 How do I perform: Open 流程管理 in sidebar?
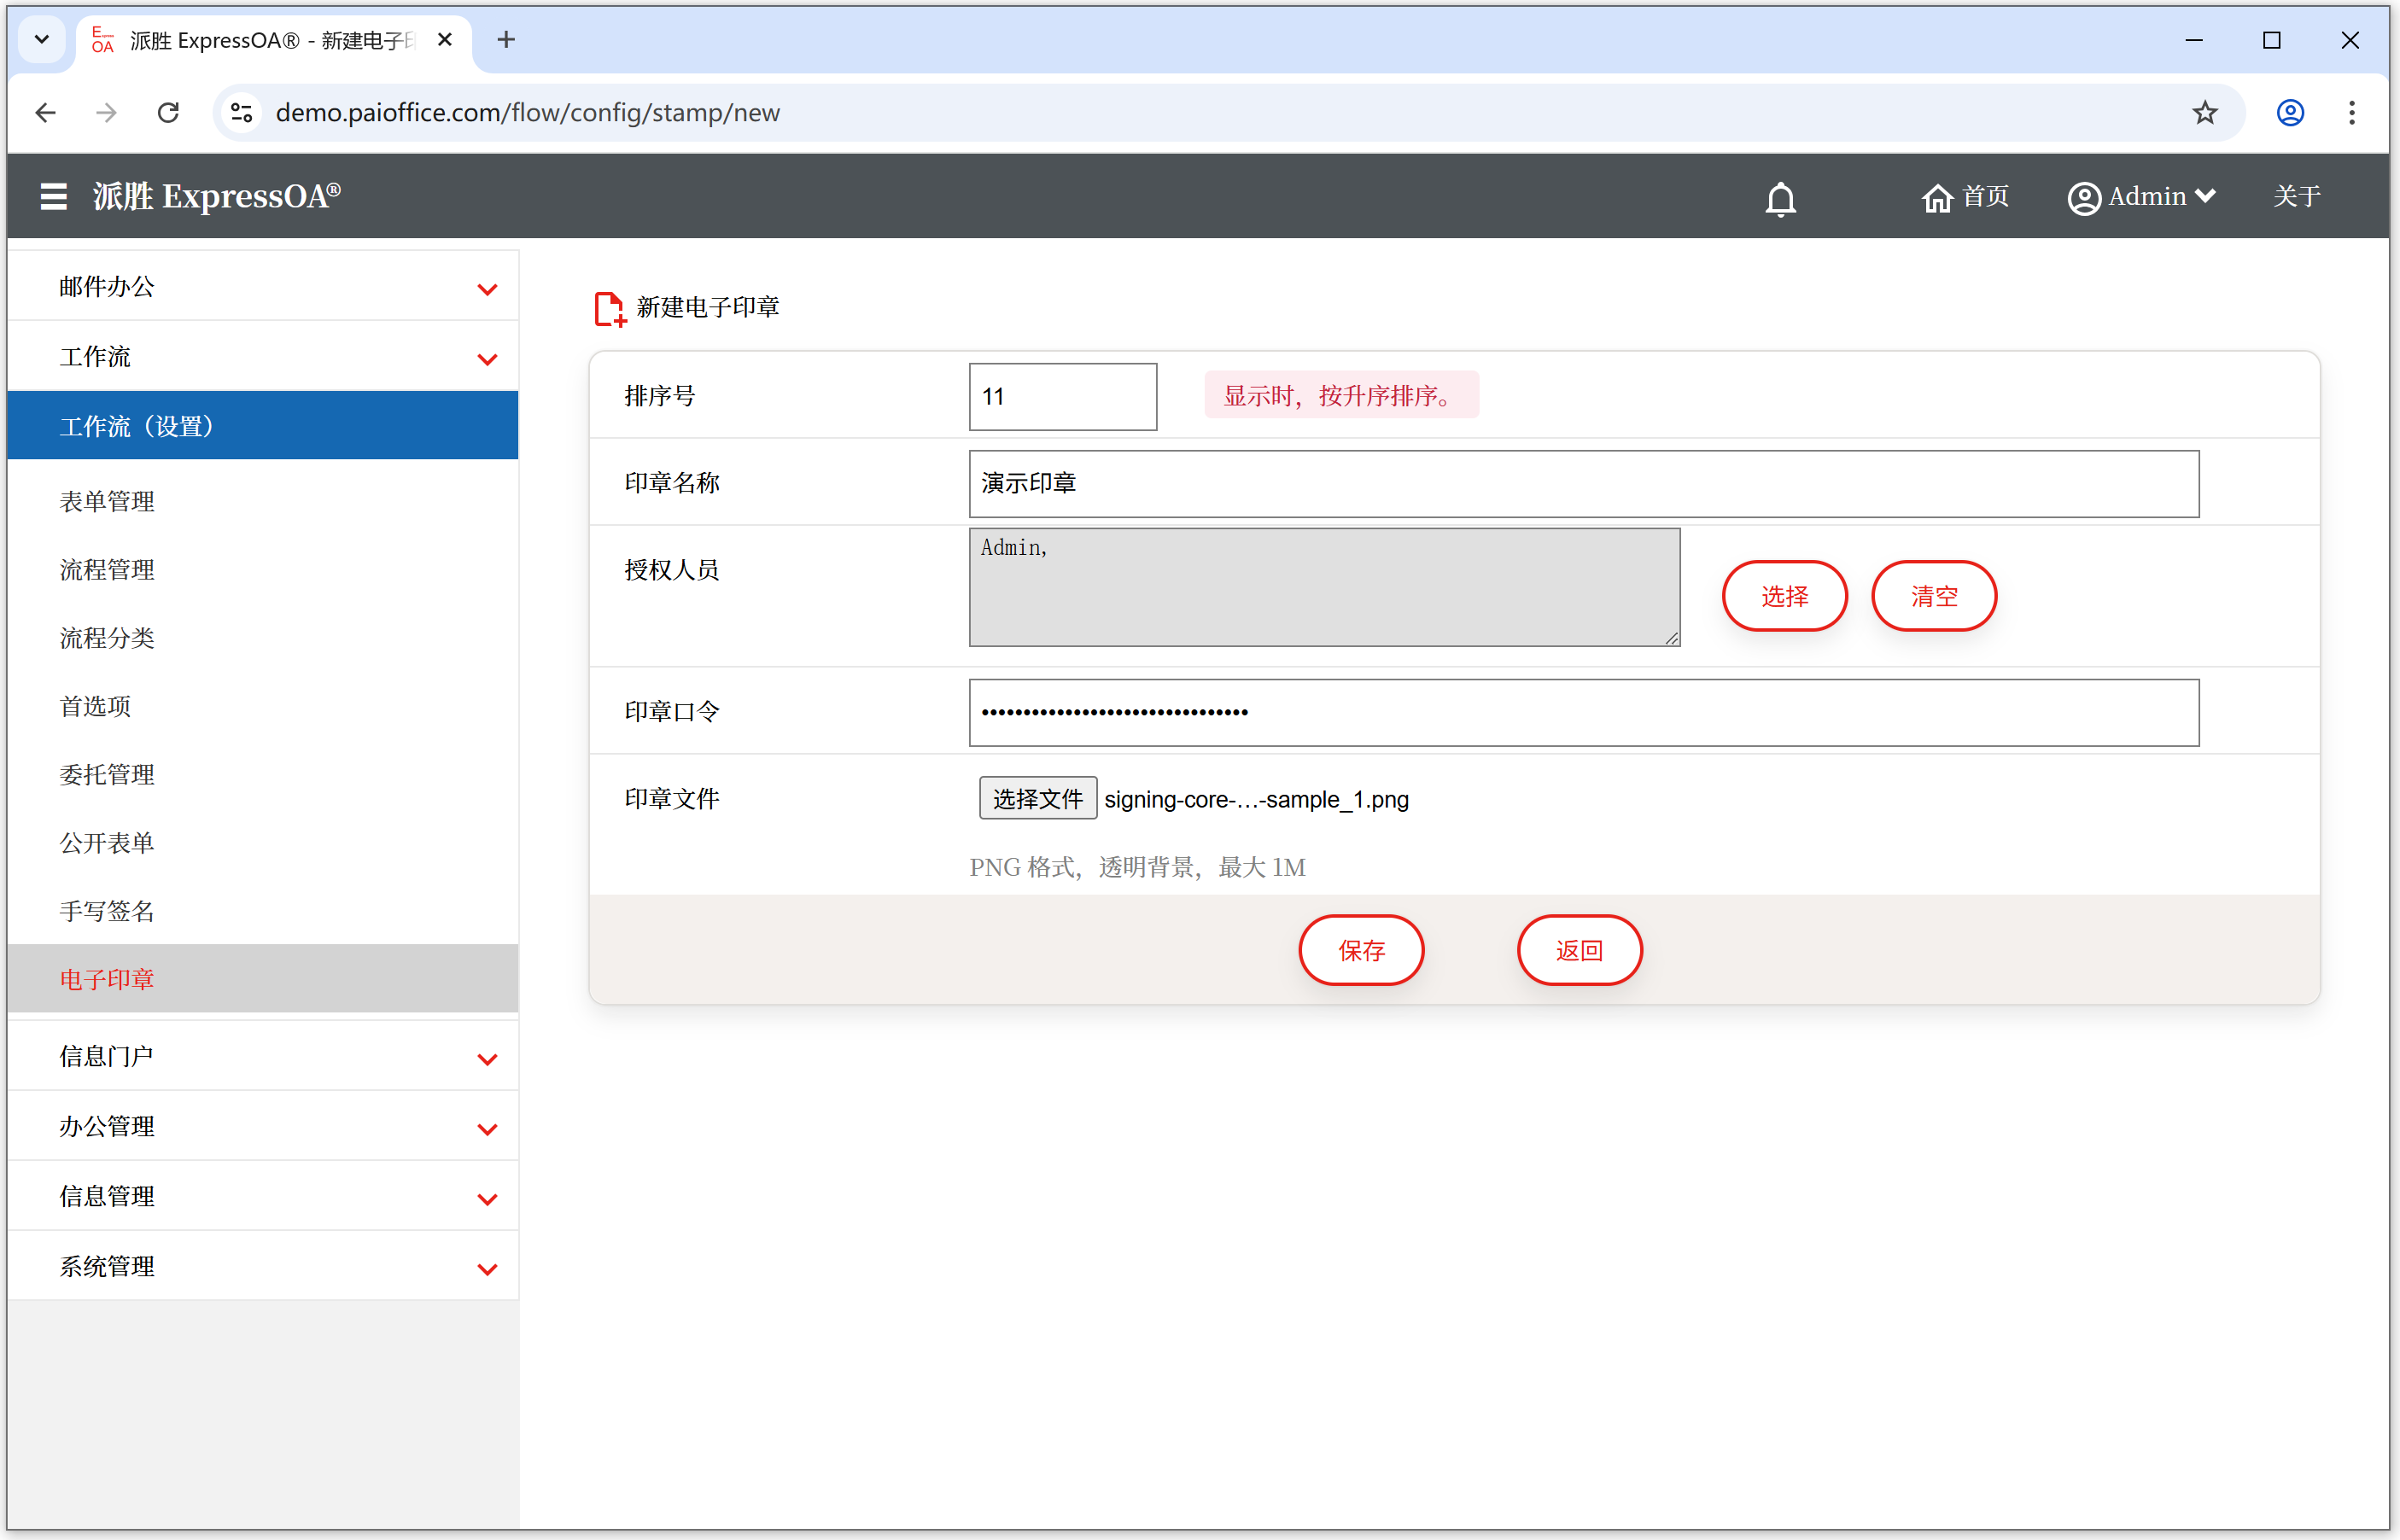point(107,570)
